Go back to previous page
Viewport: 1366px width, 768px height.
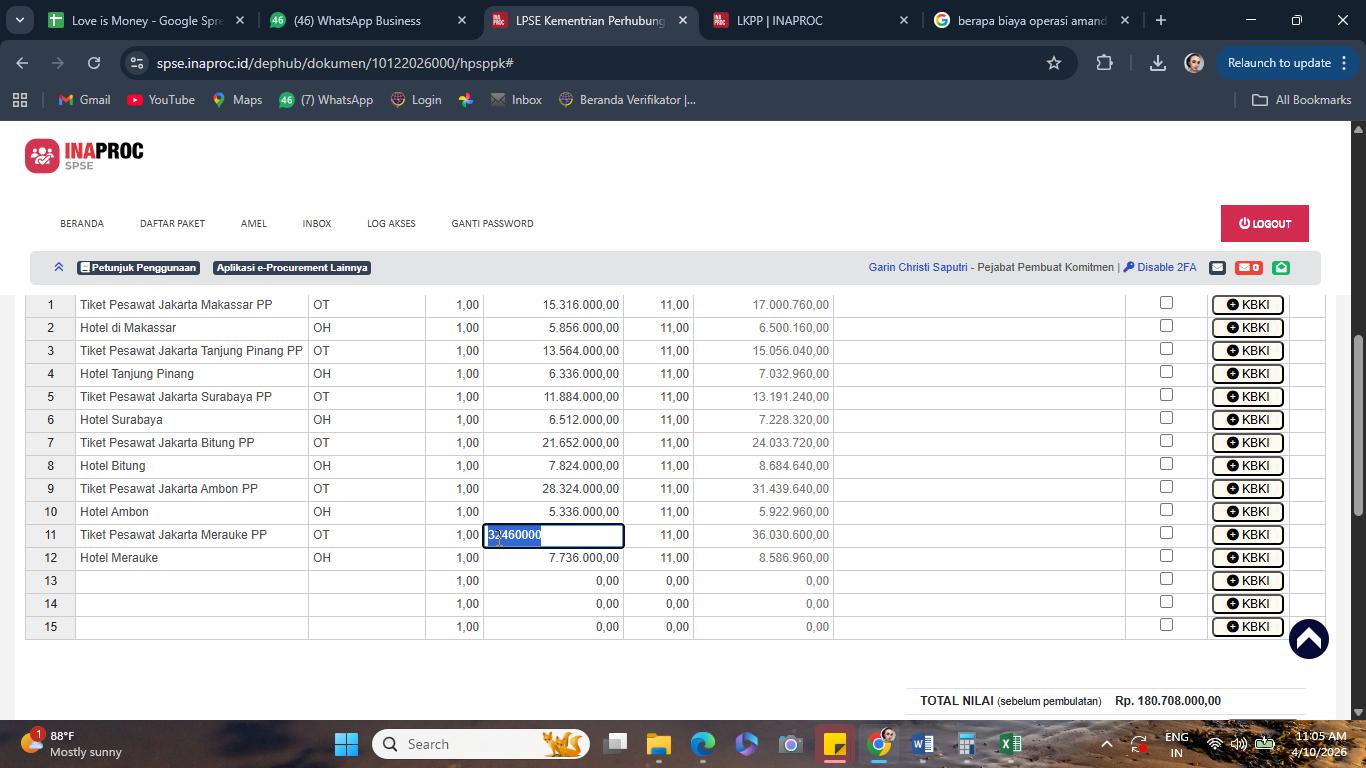pos(22,63)
